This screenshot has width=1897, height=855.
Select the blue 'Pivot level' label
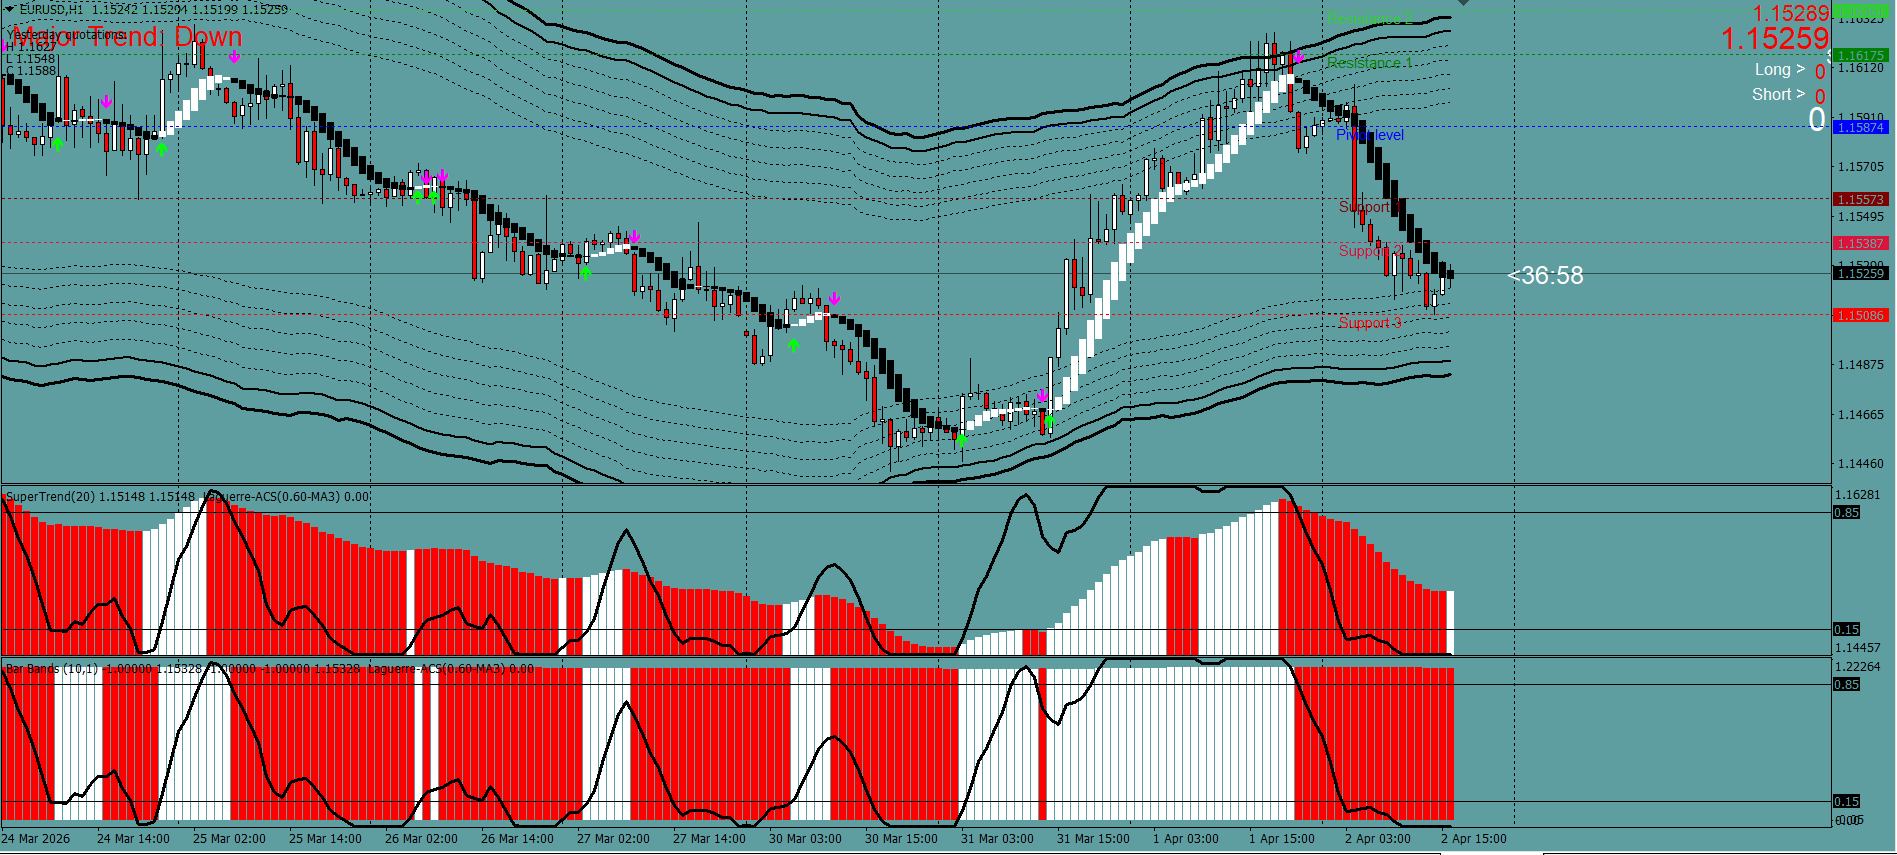click(x=1370, y=135)
